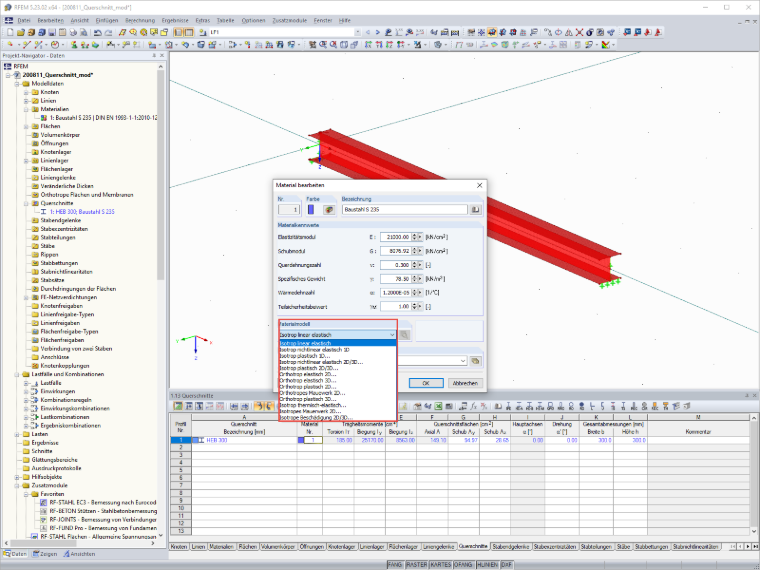Expand the Lasten tree node
760x570 pixels.
(16, 434)
